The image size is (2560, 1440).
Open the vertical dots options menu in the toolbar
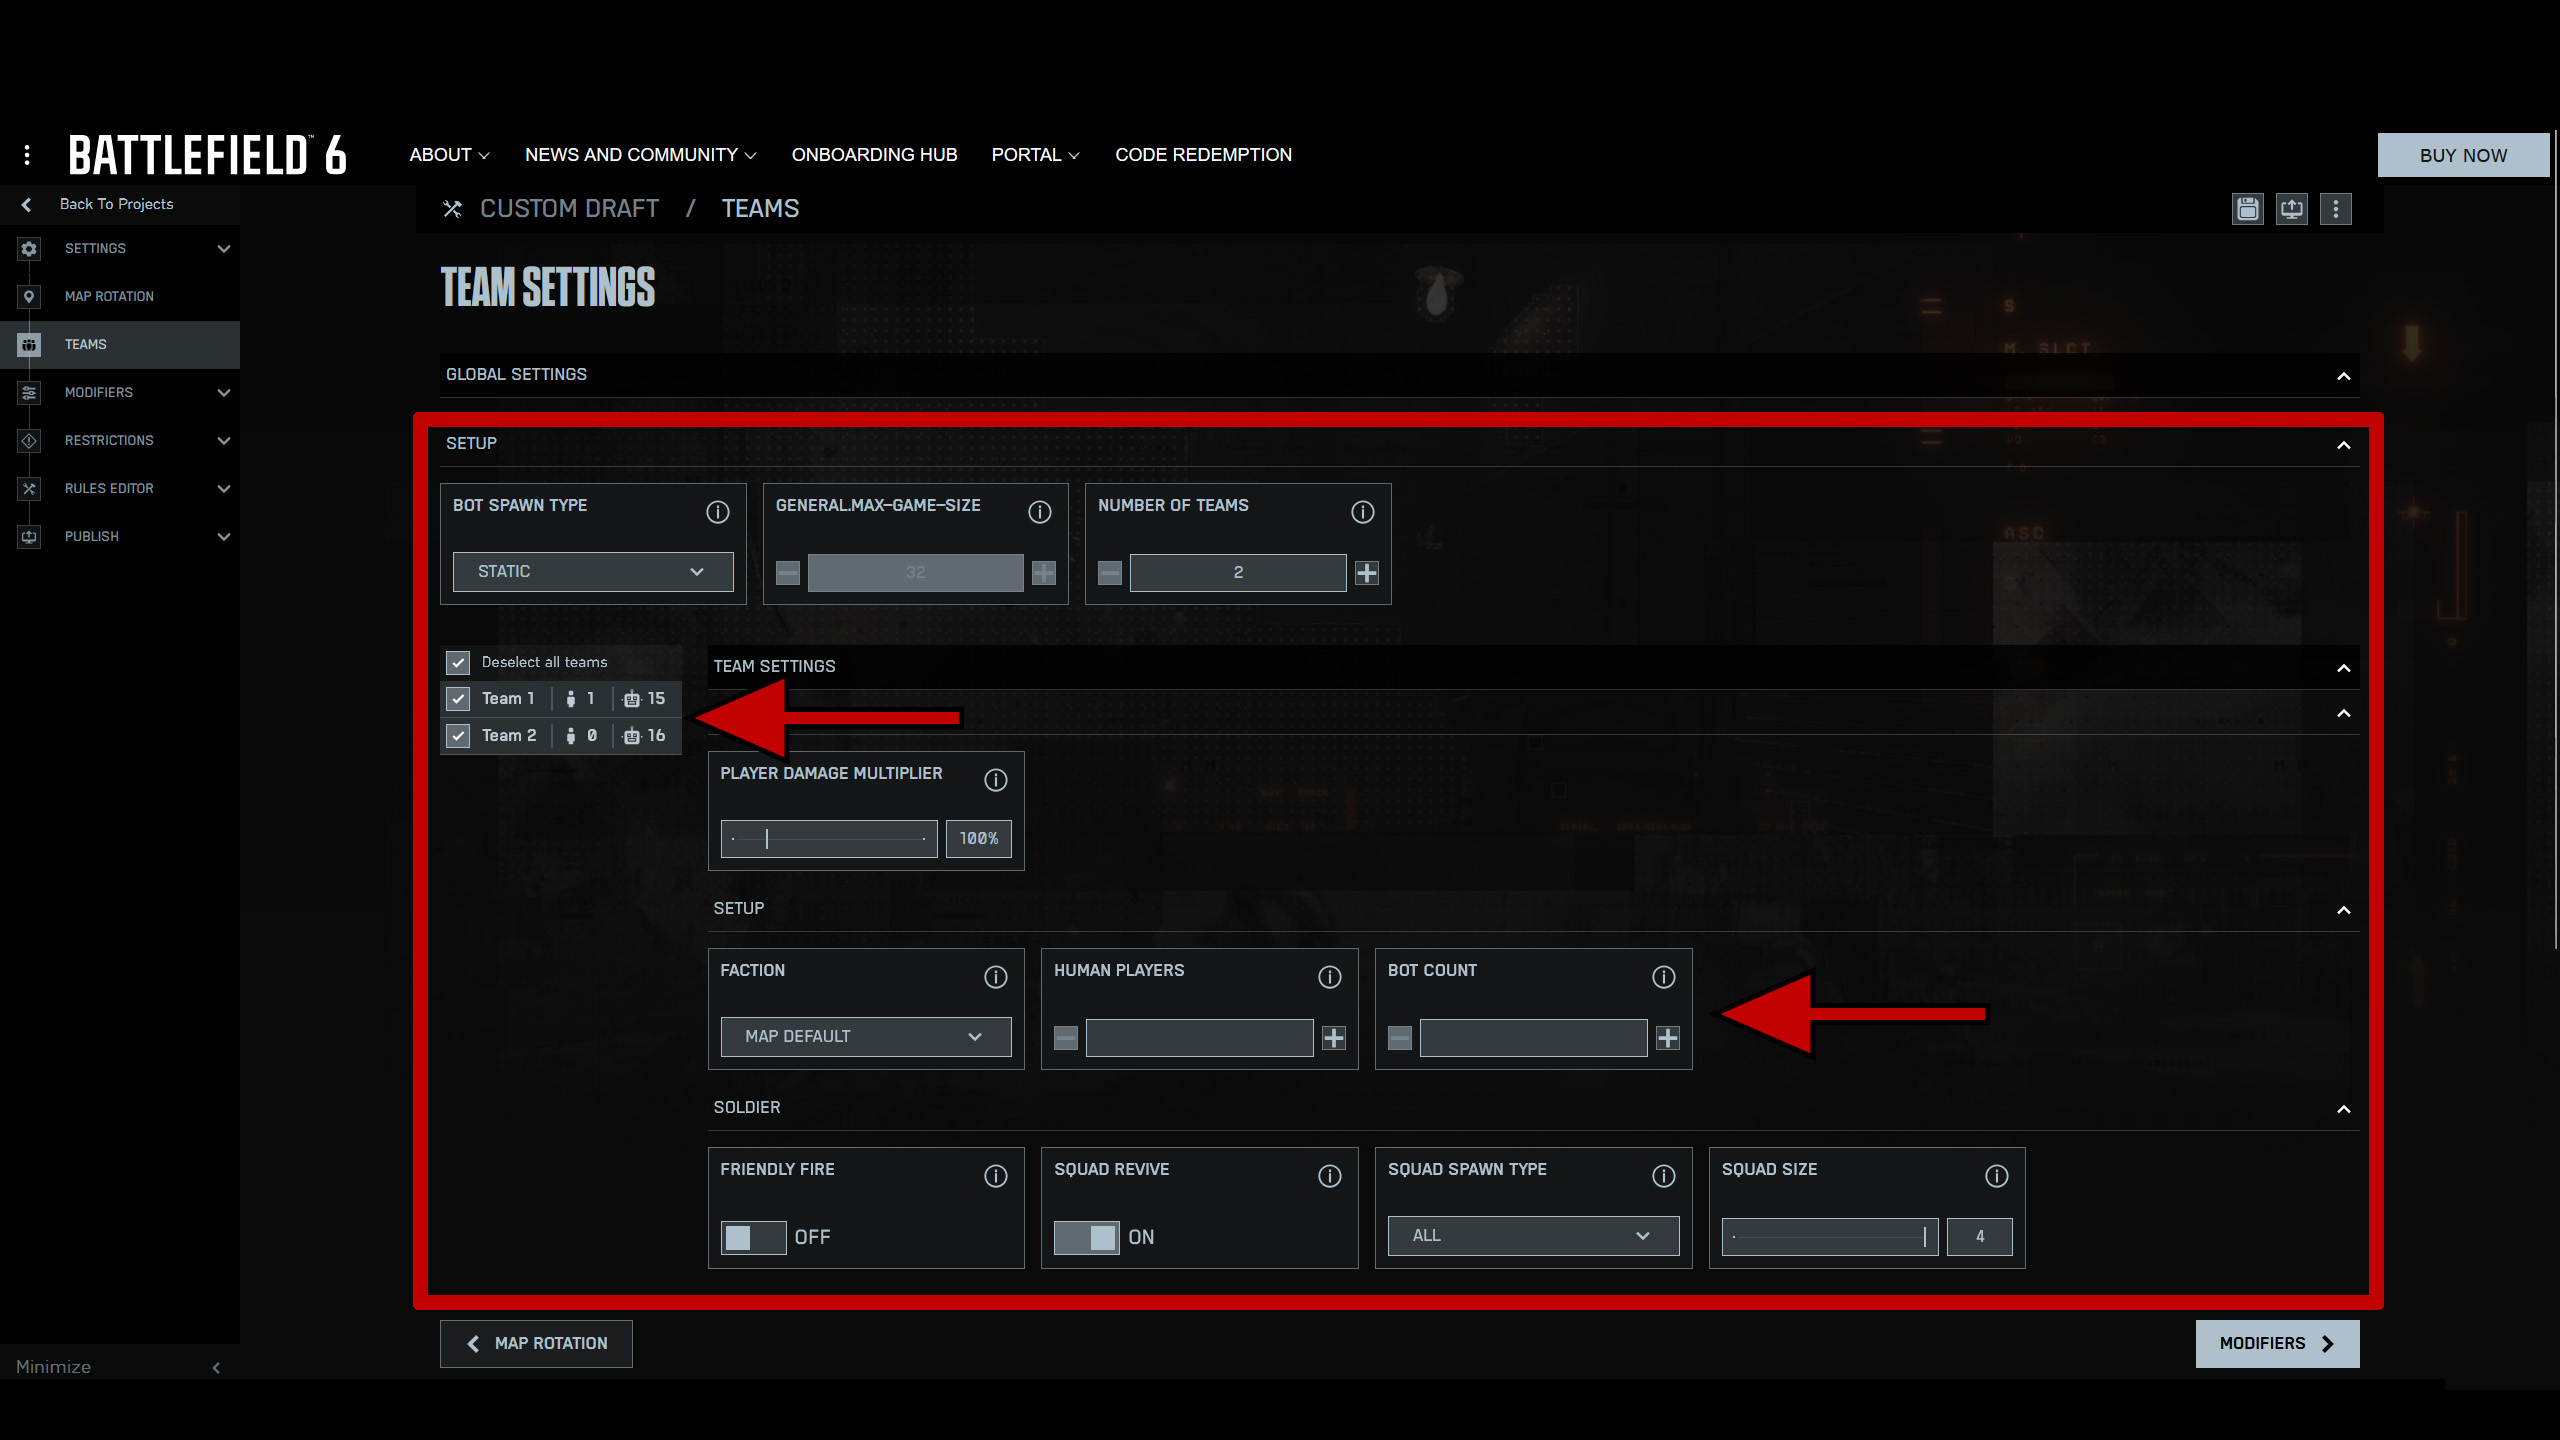(x=2335, y=209)
